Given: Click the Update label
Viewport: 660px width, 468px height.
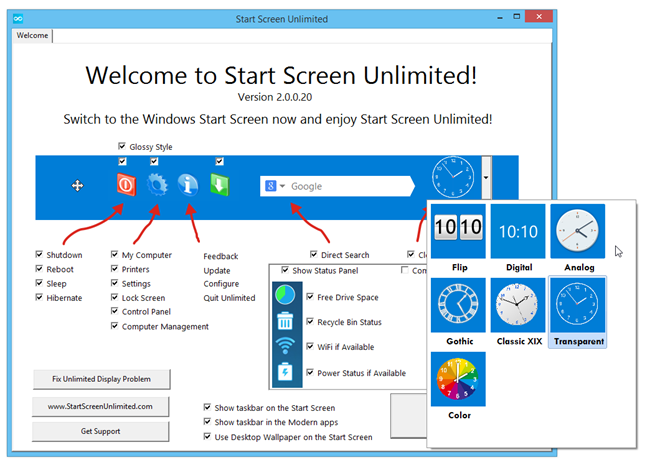Looking at the screenshot, I should pyautogui.click(x=217, y=270).
